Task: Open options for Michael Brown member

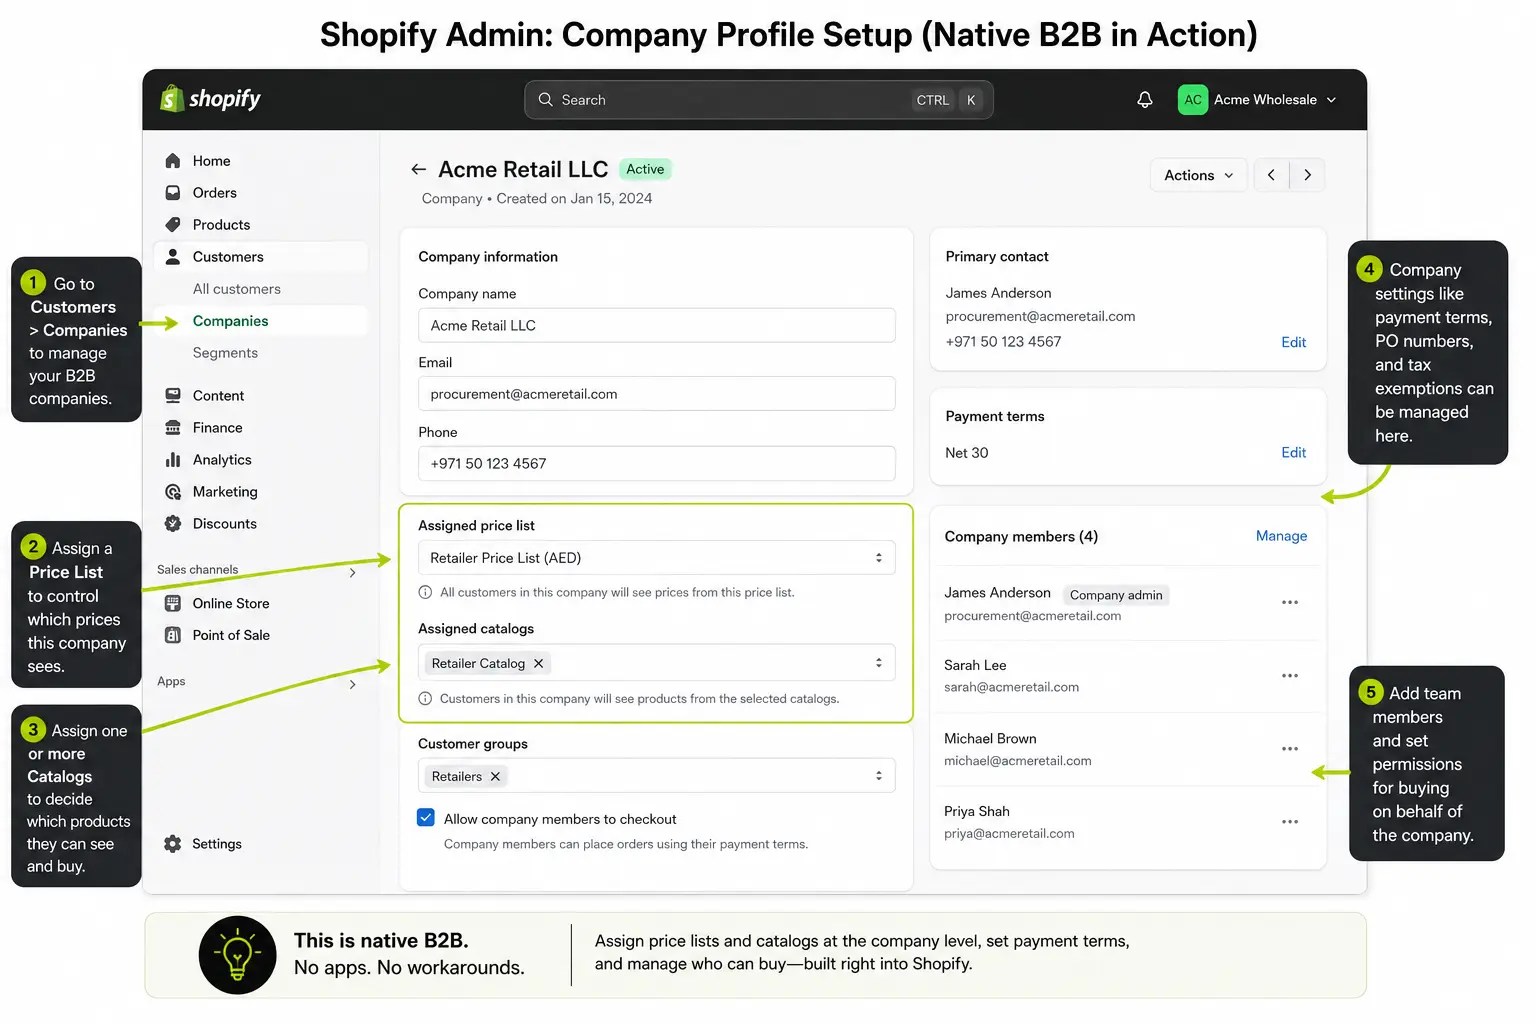Action: 1290,749
